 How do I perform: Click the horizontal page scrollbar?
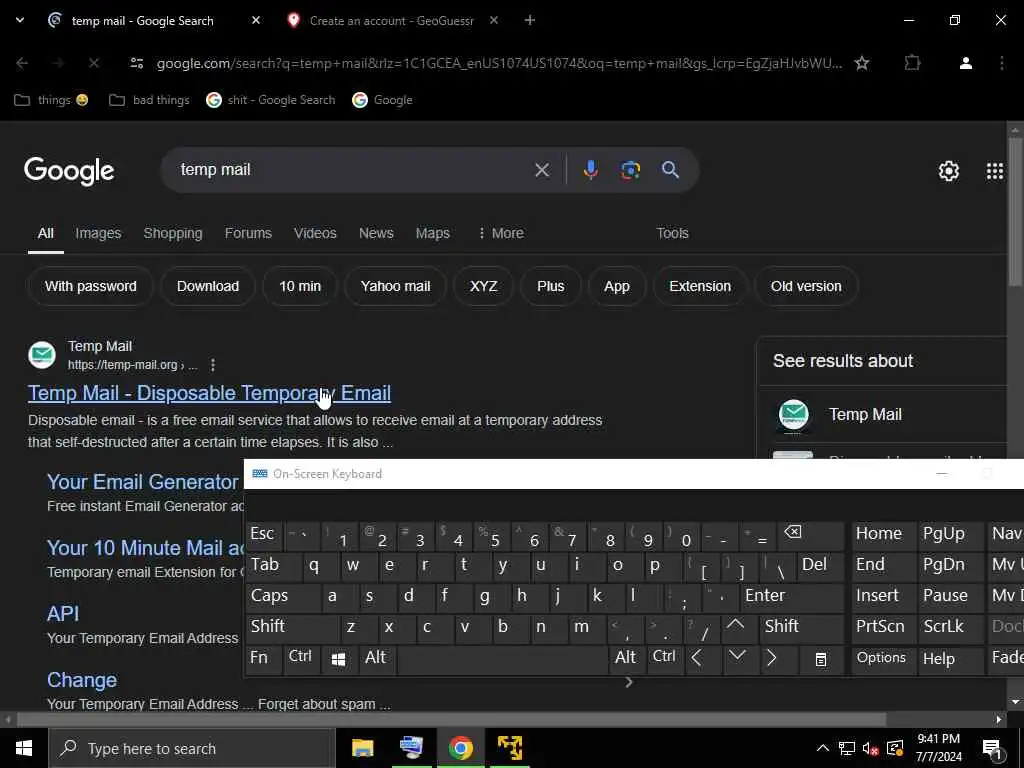pos(451,719)
